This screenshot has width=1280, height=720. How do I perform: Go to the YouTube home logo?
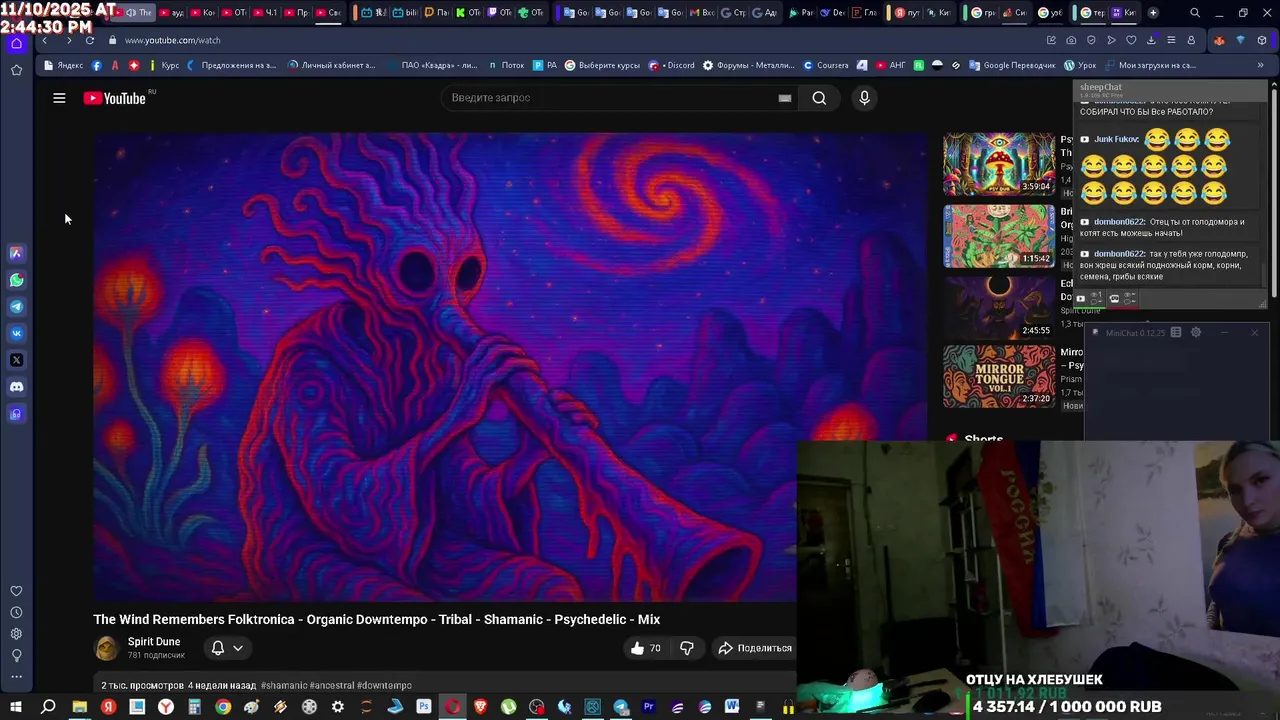[x=115, y=98]
